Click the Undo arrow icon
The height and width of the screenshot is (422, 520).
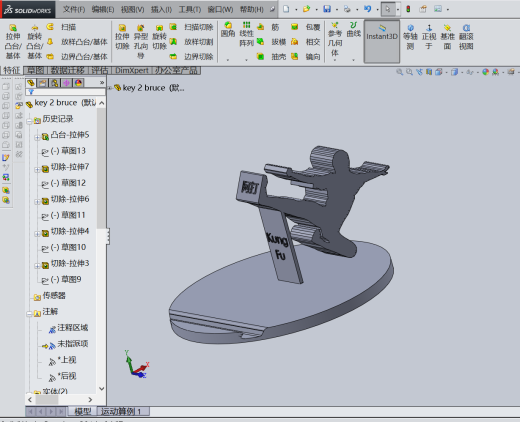368,9
